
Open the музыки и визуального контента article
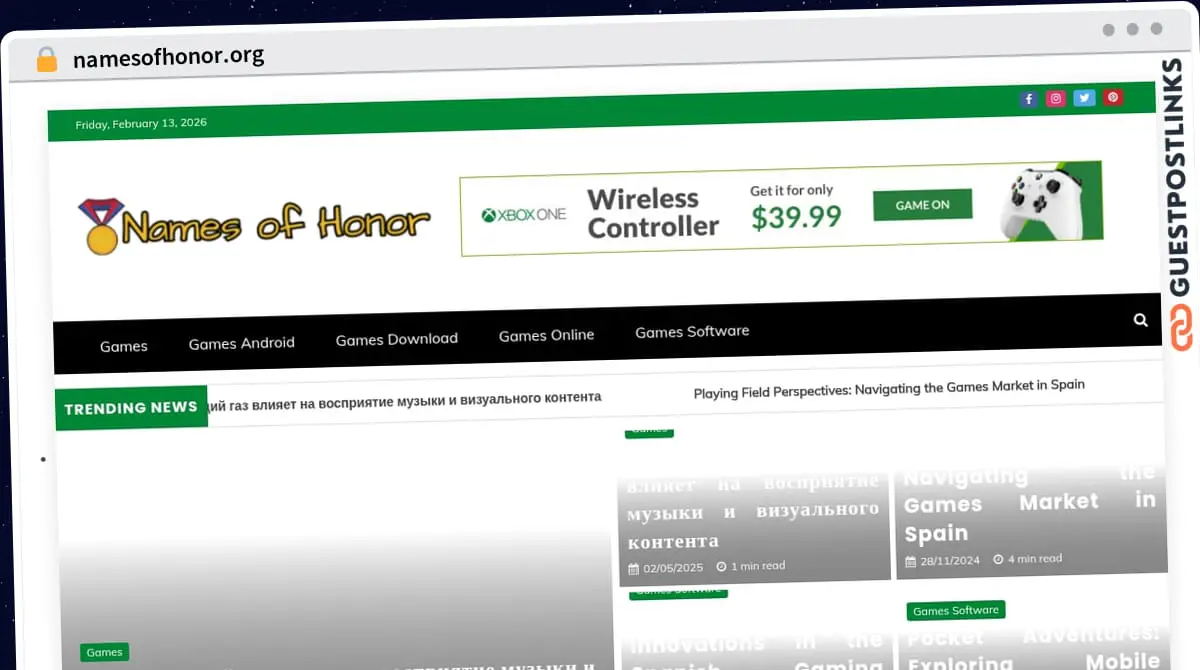(x=753, y=512)
